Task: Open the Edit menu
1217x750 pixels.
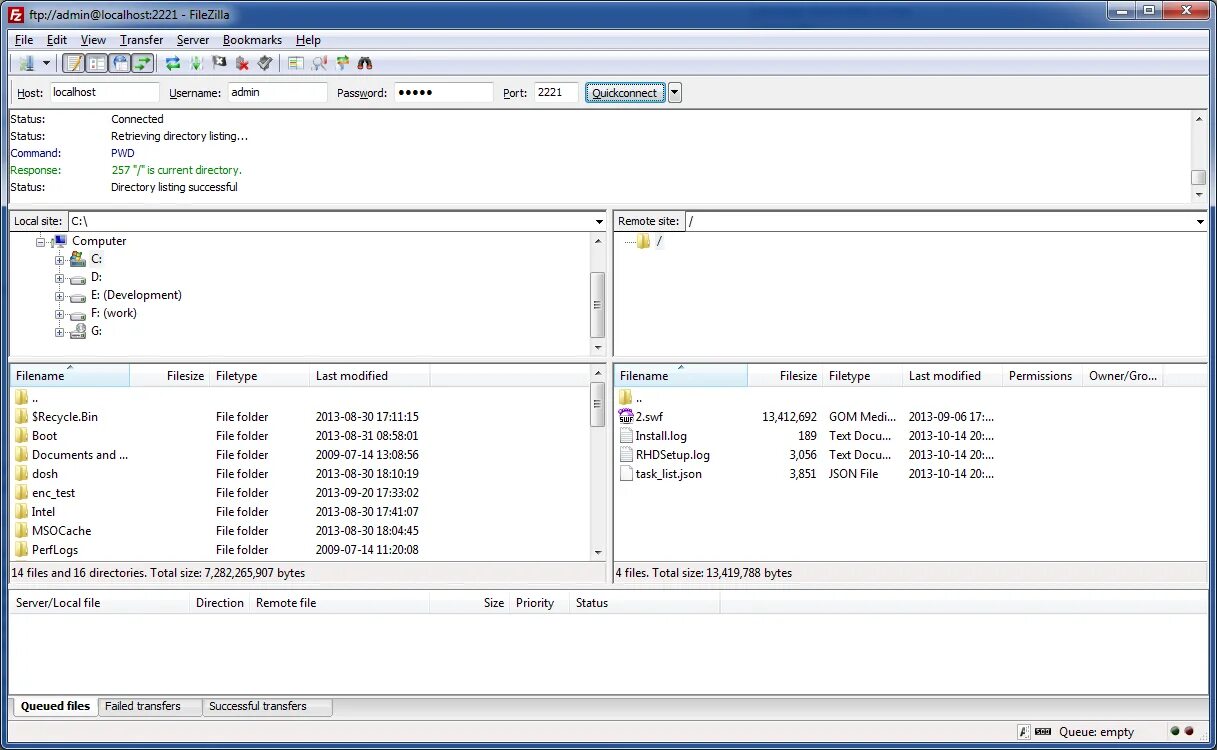Action: pos(57,40)
